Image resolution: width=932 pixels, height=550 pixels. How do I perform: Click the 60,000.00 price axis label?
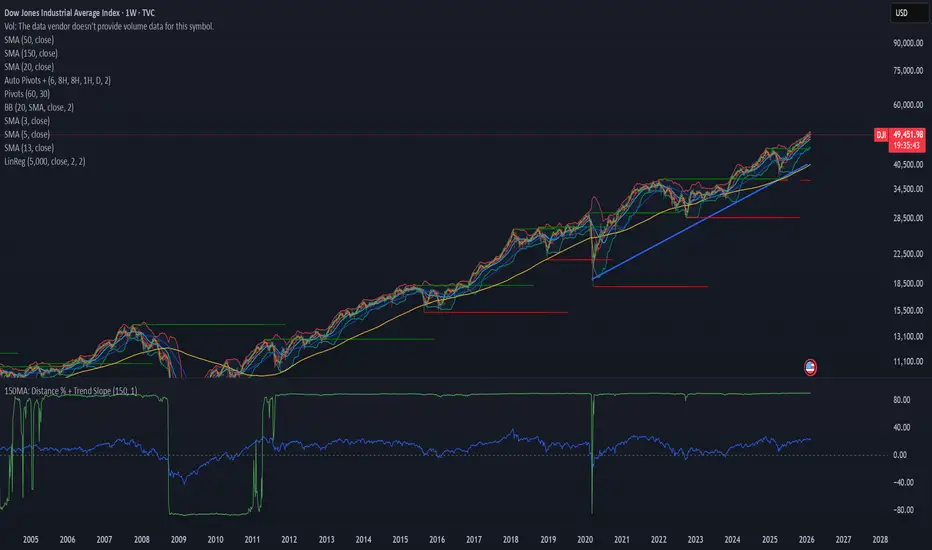pyautogui.click(x=908, y=105)
